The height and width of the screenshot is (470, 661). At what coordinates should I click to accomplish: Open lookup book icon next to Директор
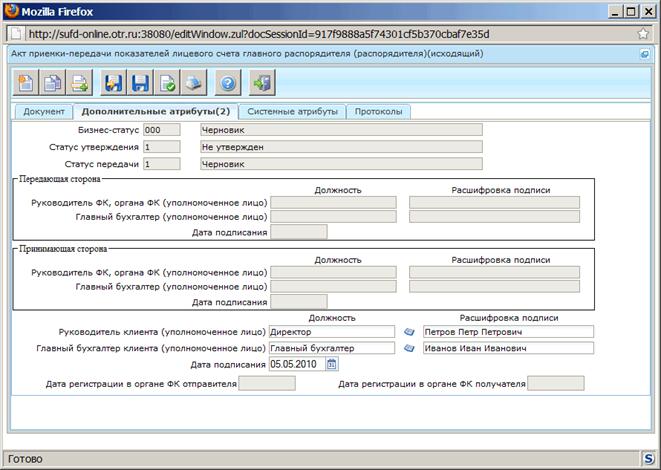[x=409, y=332]
